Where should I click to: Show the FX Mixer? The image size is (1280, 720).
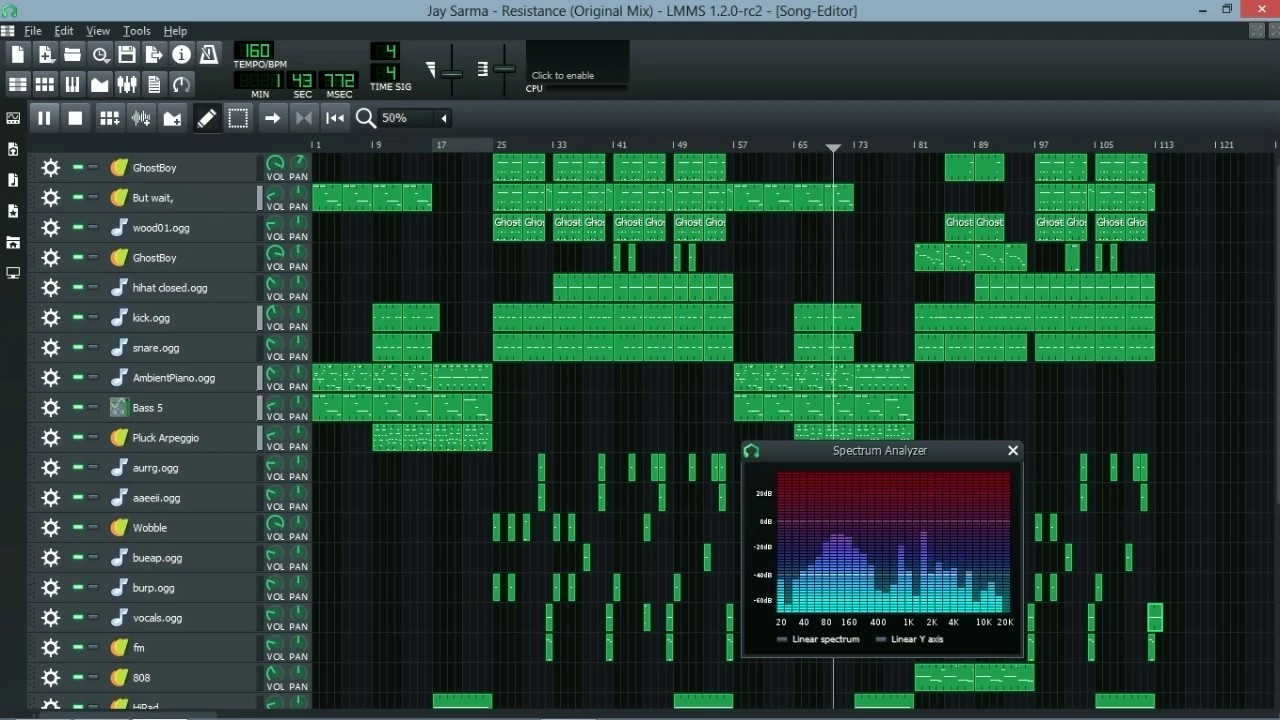click(127, 84)
